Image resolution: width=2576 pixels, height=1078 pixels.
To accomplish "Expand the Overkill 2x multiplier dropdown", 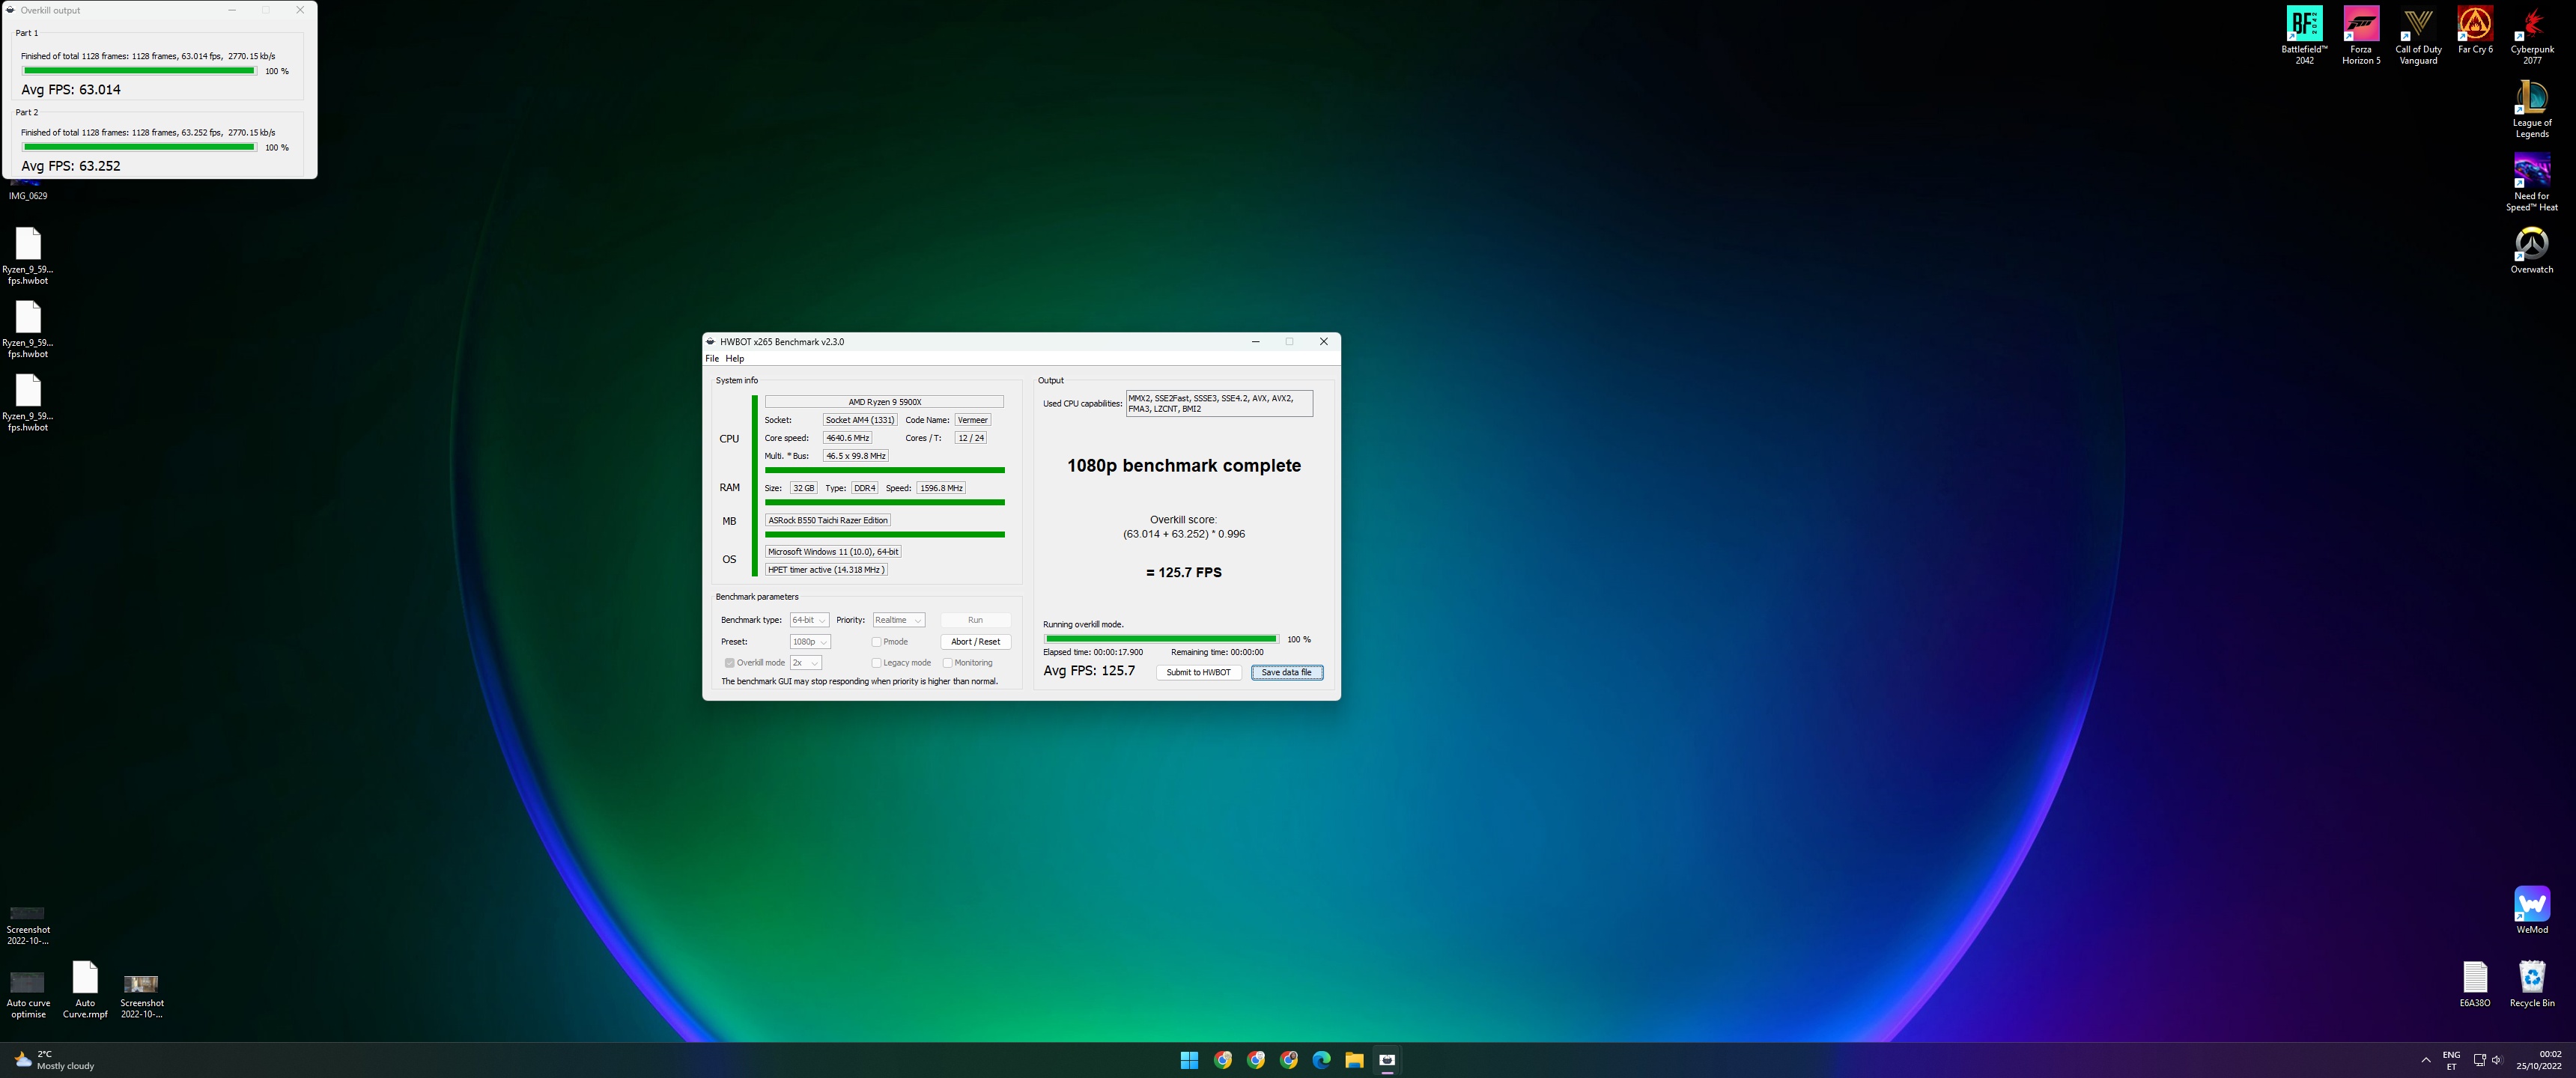I will (806, 663).
